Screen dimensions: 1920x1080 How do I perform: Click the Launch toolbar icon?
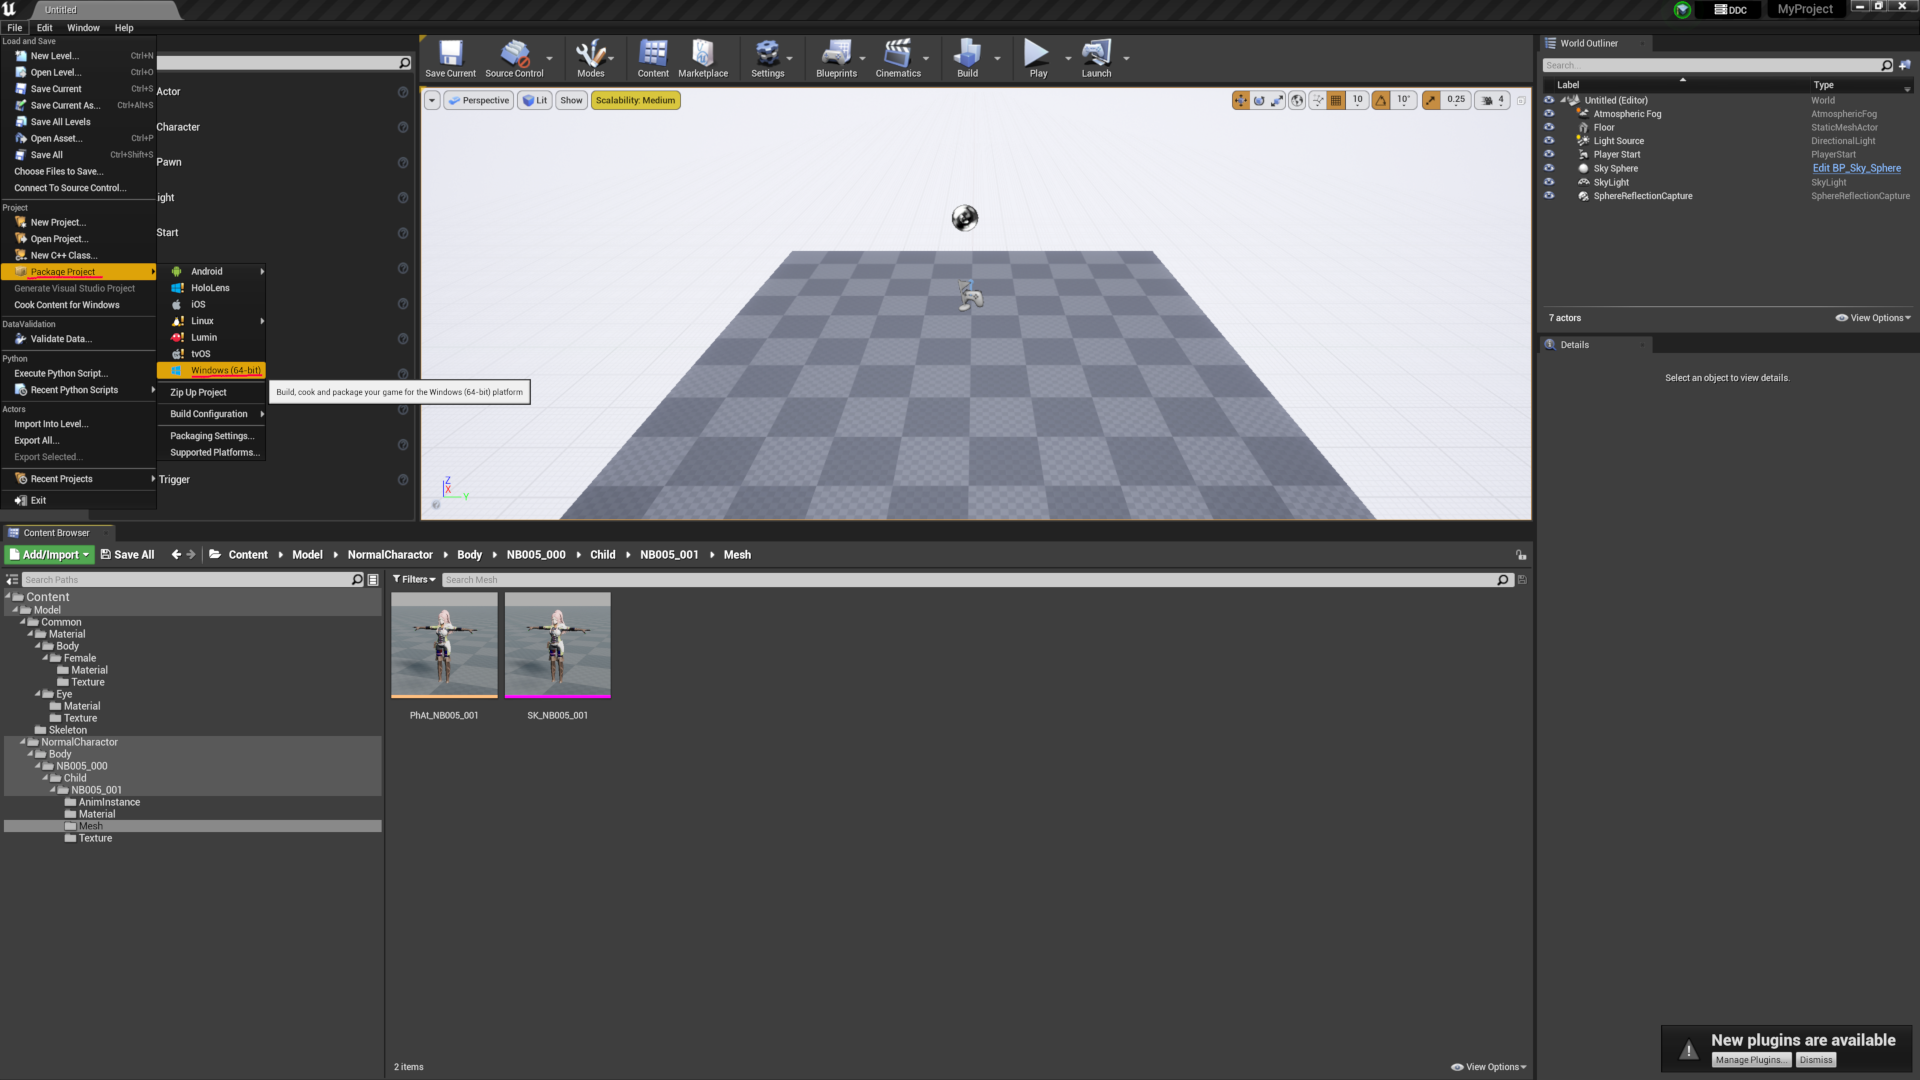click(x=1096, y=58)
